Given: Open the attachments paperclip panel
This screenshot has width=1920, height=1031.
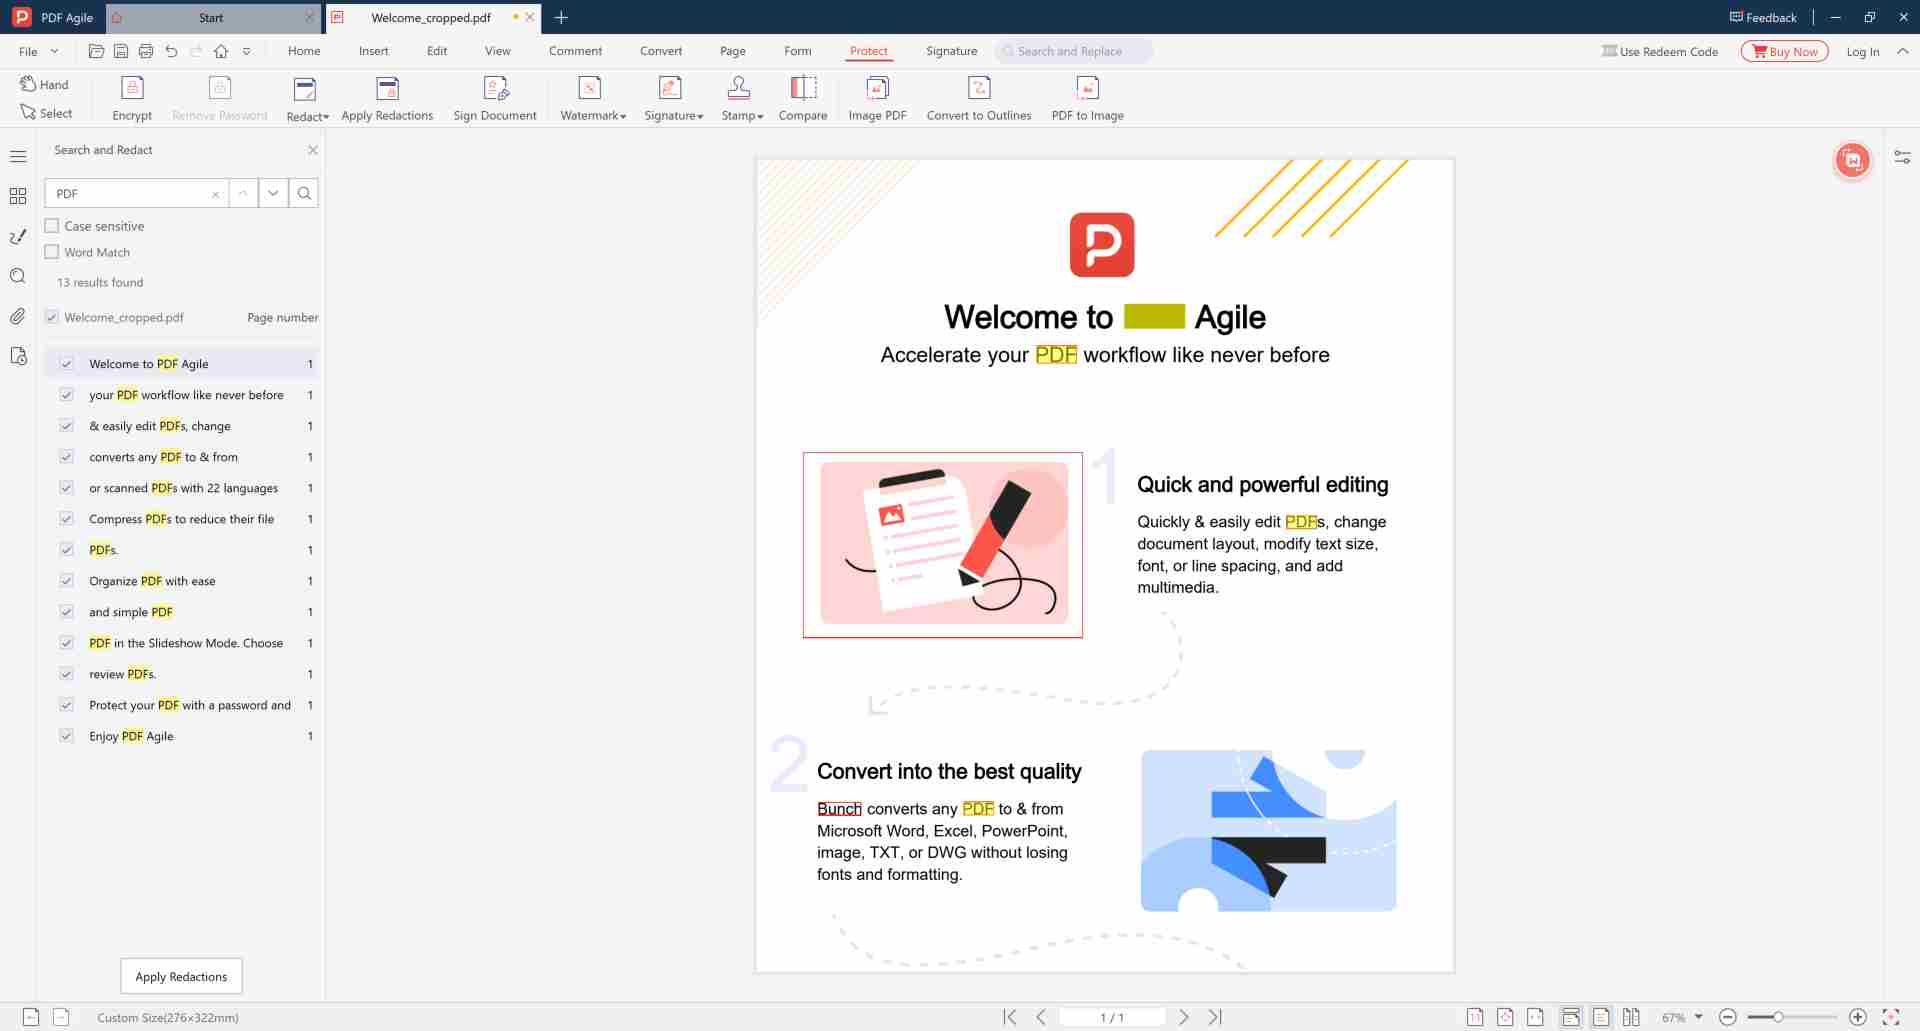Looking at the screenshot, I should pyautogui.click(x=18, y=316).
